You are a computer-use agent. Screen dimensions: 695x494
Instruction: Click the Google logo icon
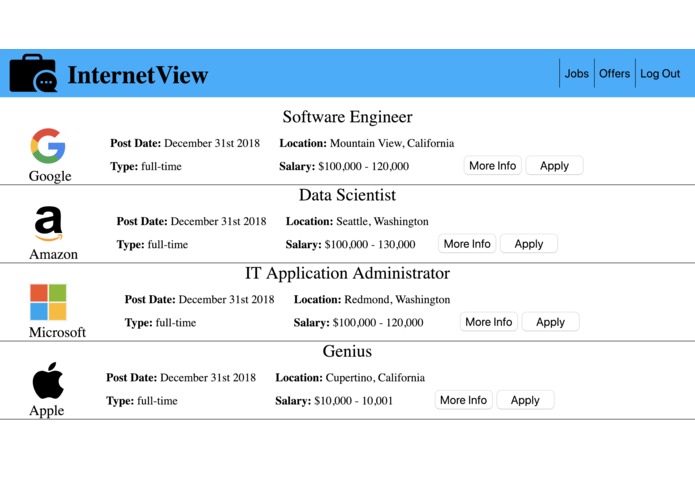click(48, 146)
